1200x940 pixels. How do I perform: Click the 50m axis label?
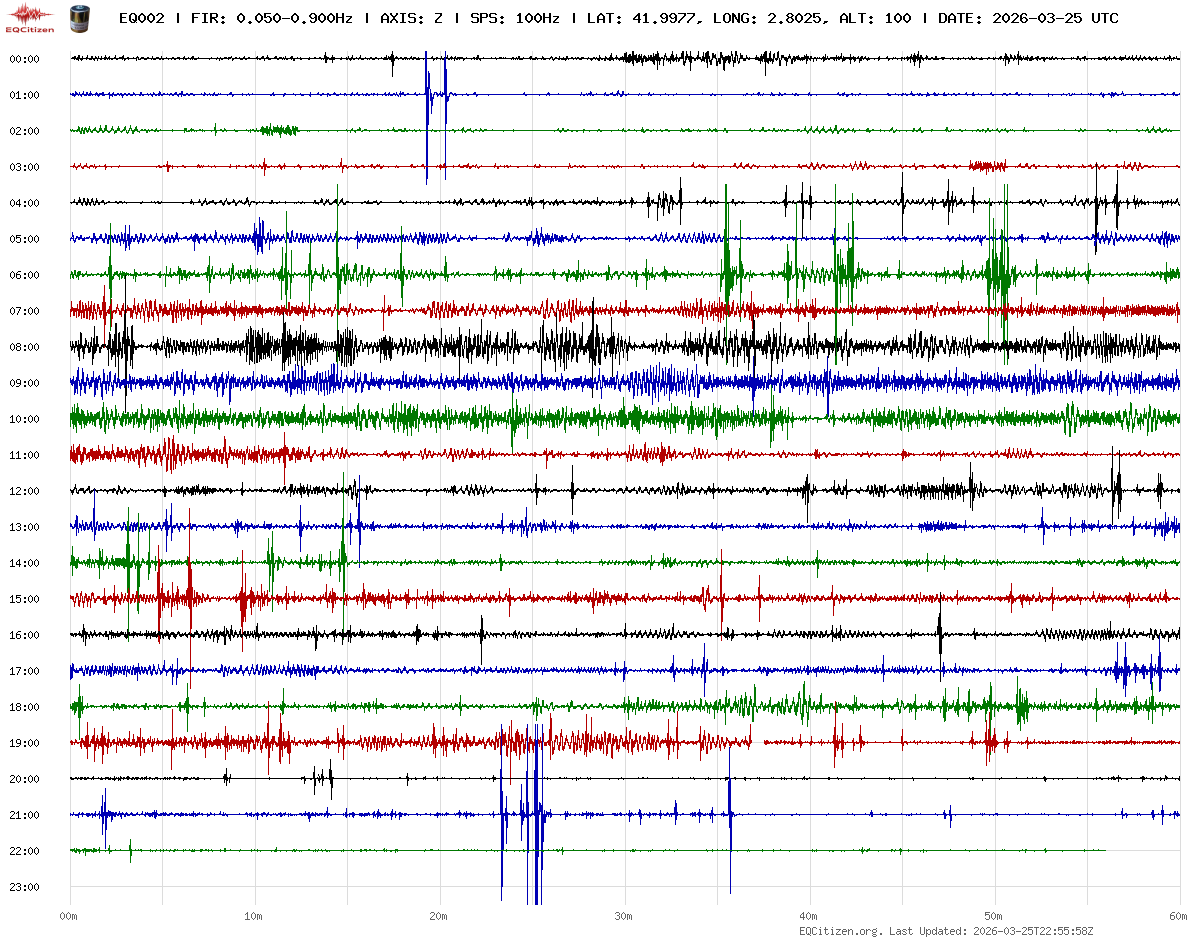994,915
